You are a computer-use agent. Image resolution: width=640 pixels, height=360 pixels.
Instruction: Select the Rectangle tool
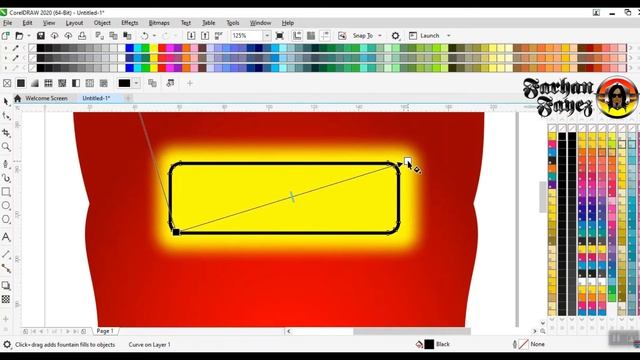click(x=6, y=192)
